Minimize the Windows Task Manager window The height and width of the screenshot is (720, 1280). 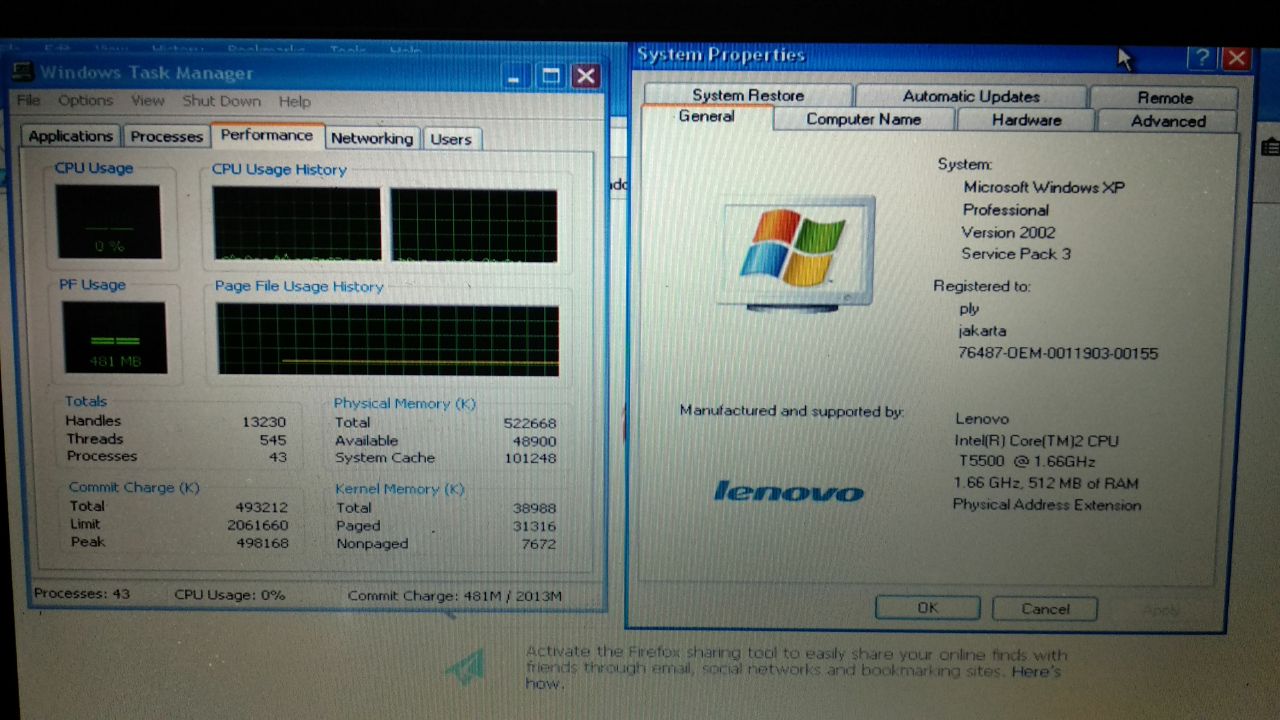516,76
